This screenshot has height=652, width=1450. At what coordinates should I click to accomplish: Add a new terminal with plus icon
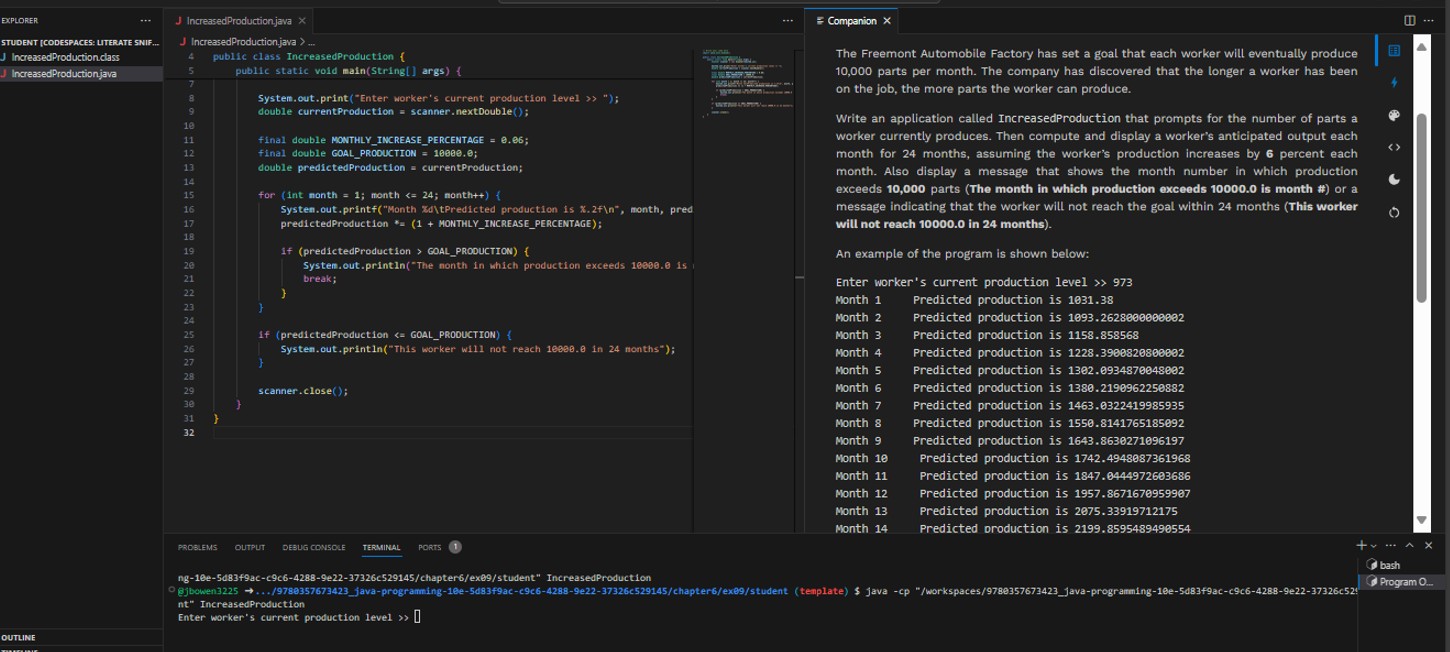(x=1361, y=545)
